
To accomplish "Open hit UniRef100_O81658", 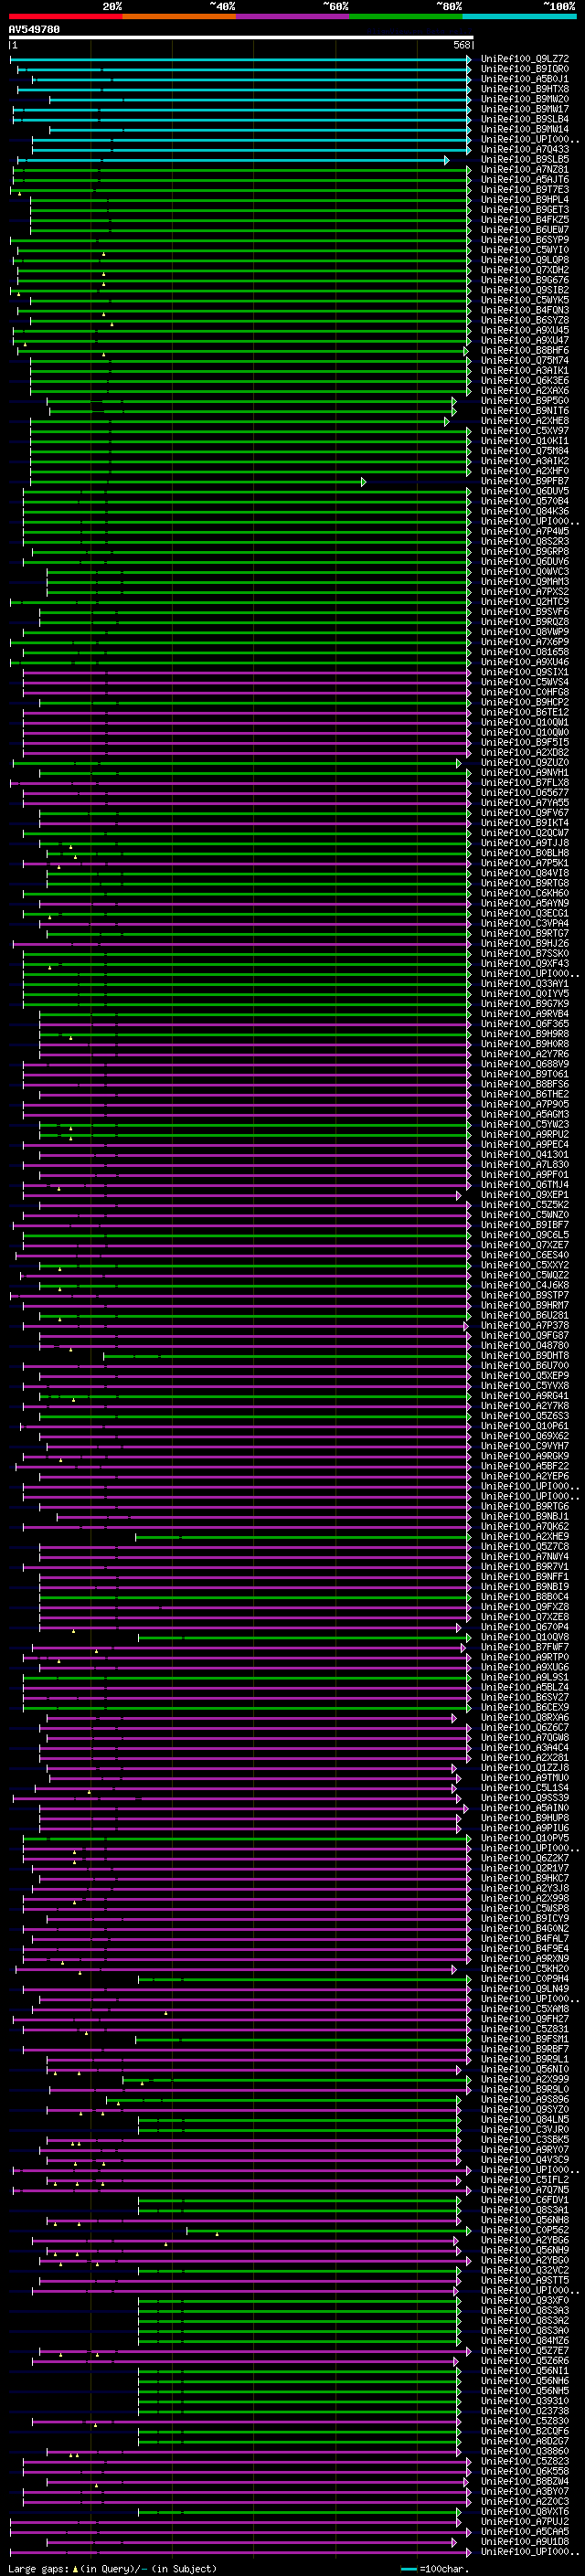I will [525, 651].
